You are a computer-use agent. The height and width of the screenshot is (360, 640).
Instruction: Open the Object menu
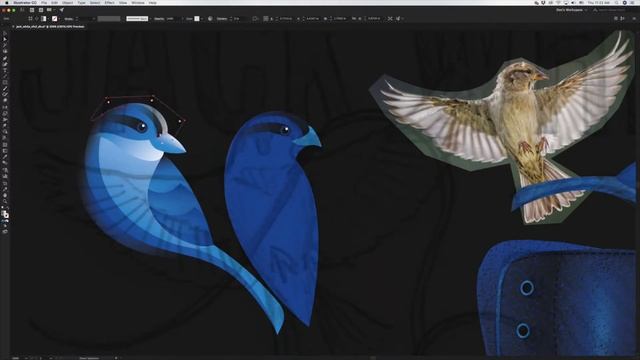coord(67,3)
